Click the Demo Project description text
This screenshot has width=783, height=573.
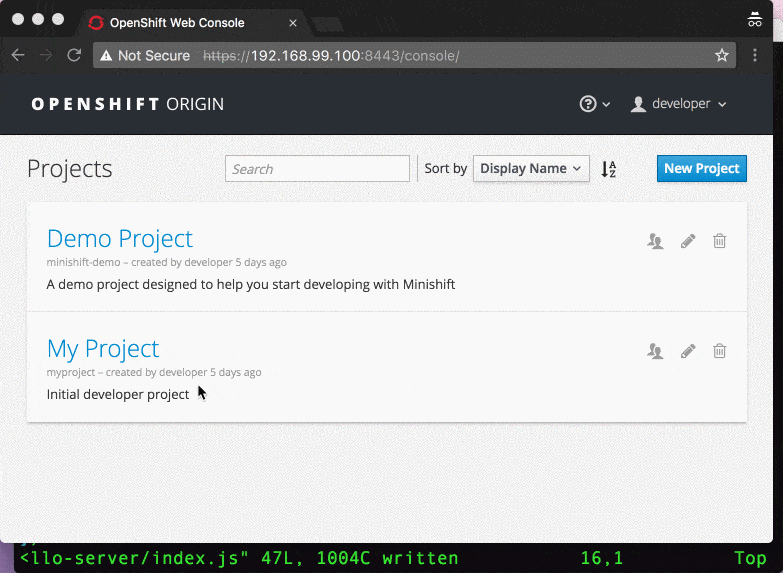(251, 284)
